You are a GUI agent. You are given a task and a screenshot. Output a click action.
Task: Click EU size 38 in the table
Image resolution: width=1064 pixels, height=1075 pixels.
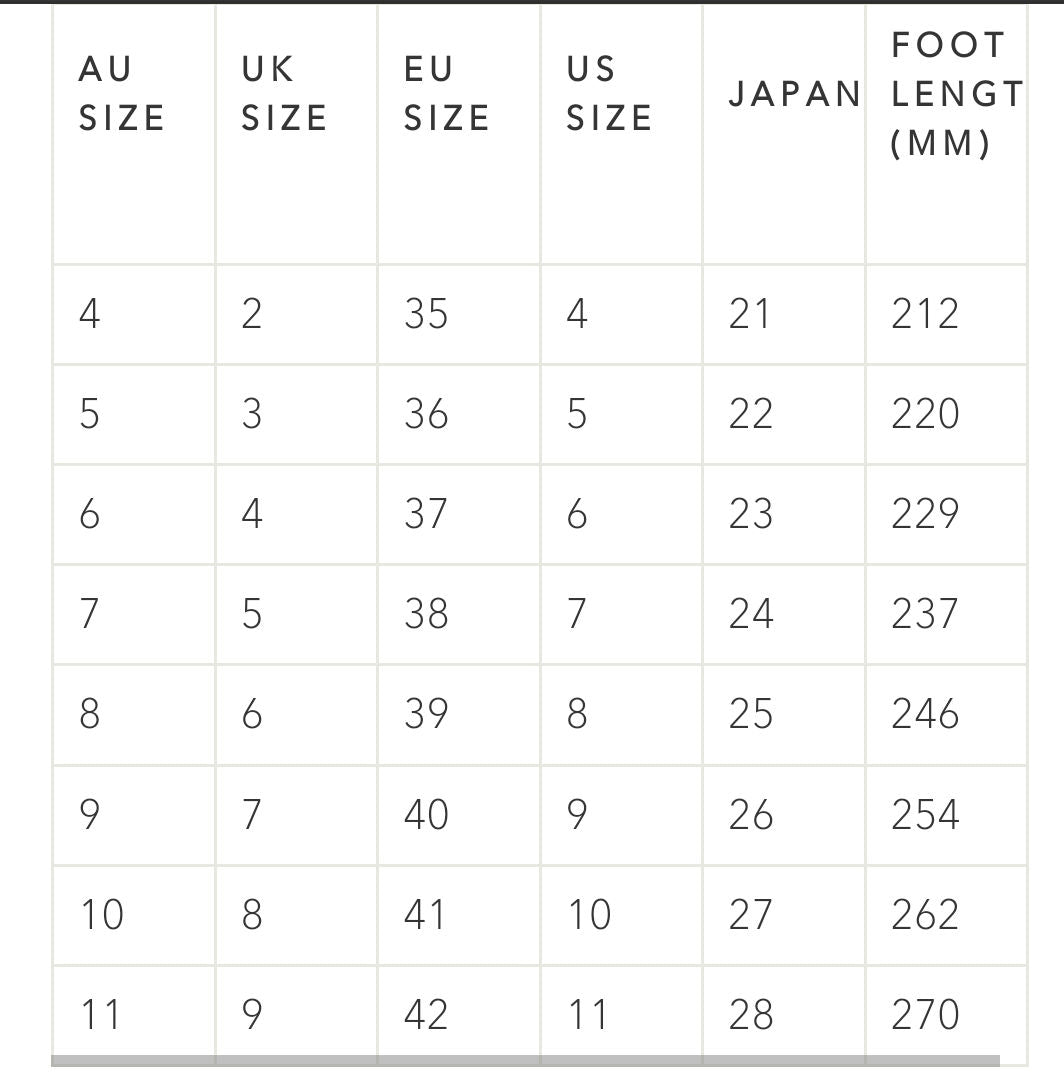[x=426, y=614]
